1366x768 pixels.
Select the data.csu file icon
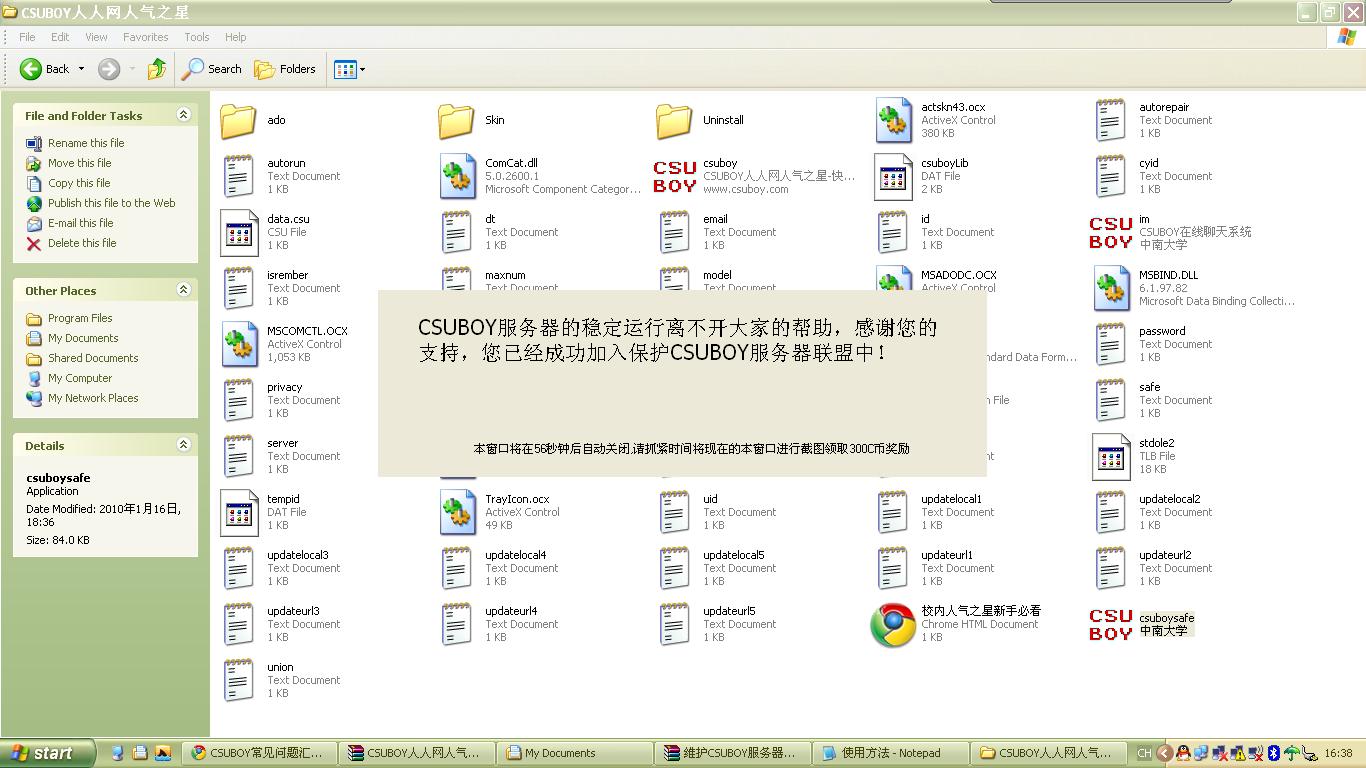(239, 232)
